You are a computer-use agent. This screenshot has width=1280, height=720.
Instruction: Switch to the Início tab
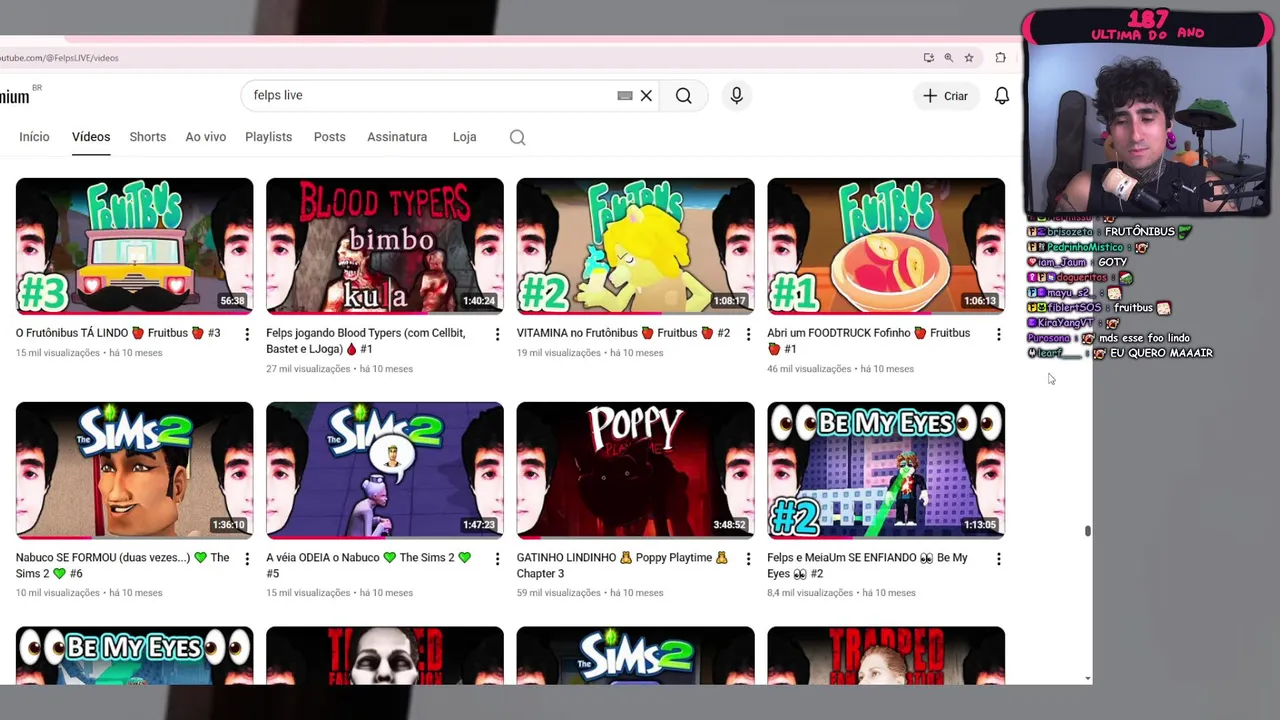(x=34, y=137)
